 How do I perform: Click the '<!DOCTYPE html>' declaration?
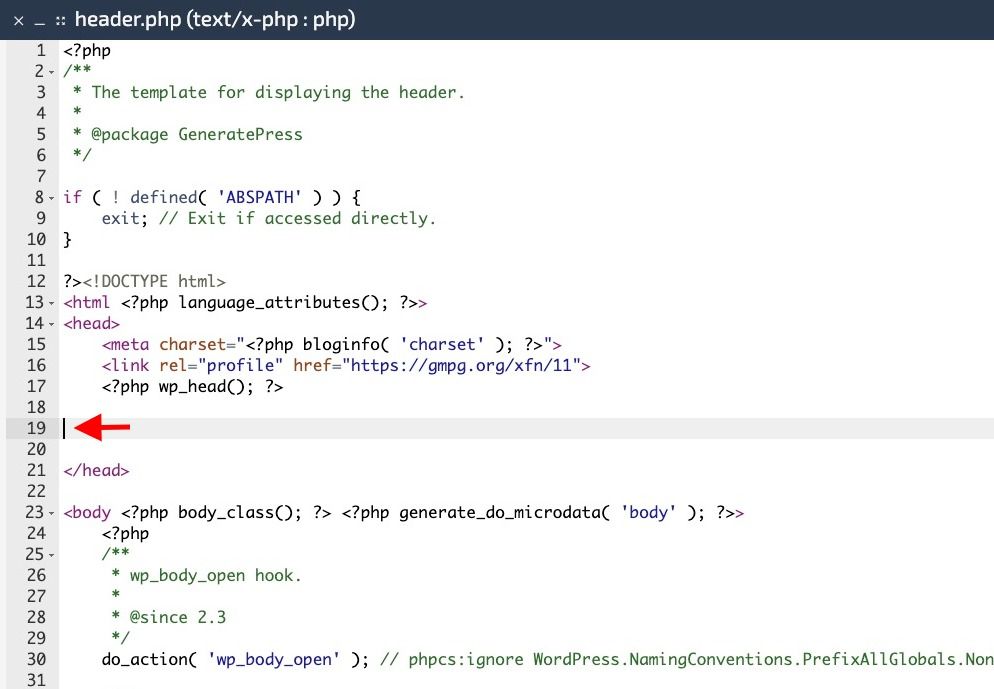154,281
